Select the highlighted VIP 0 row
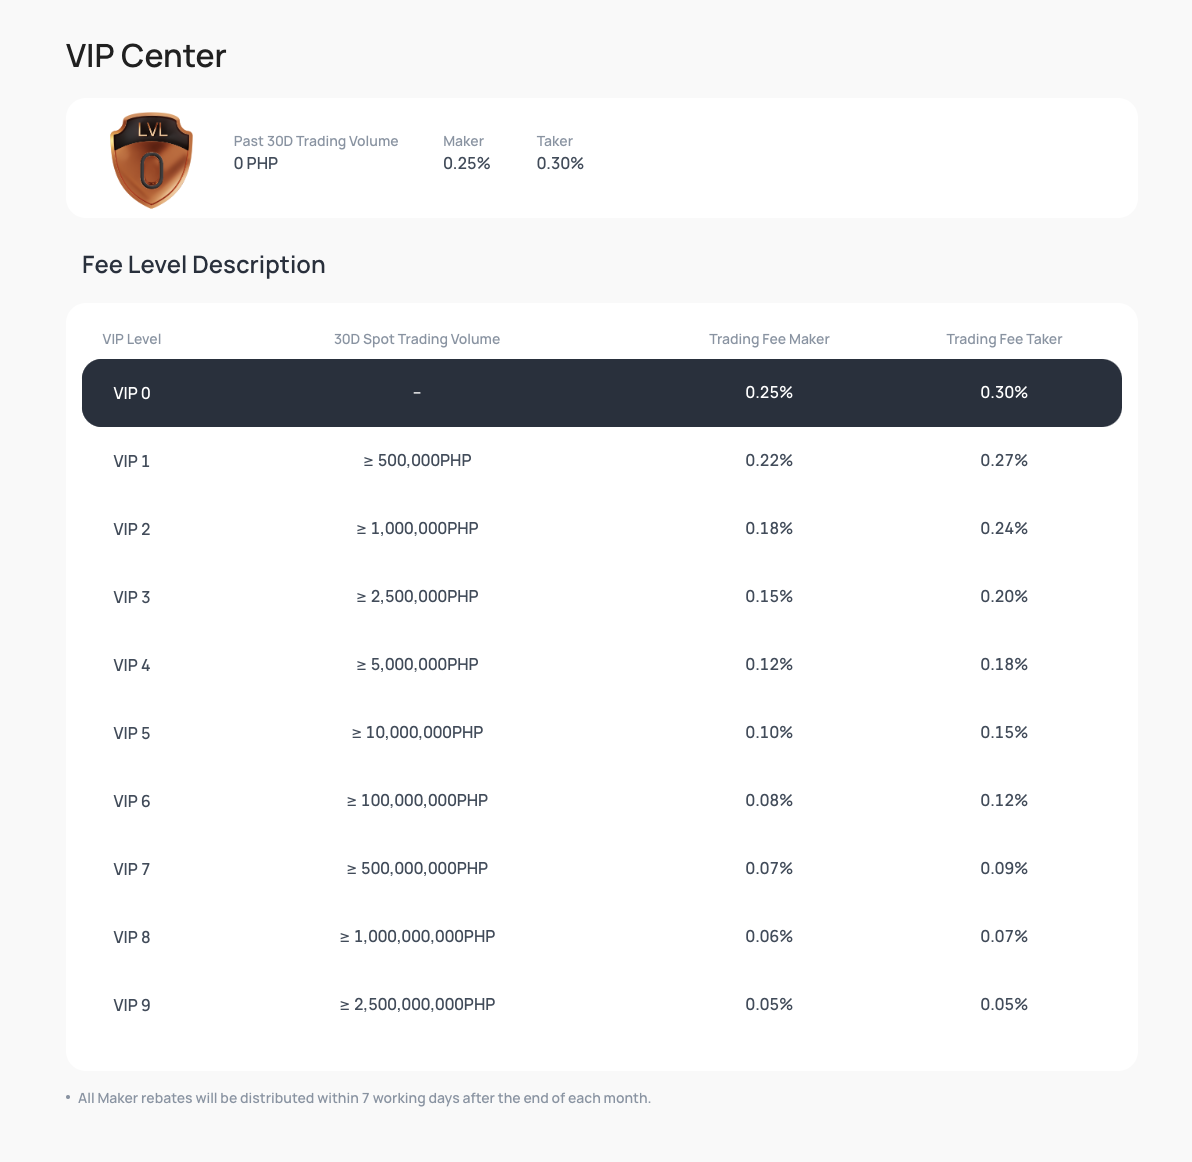The height and width of the screenshot is (1162, 1192). (600, 393)
